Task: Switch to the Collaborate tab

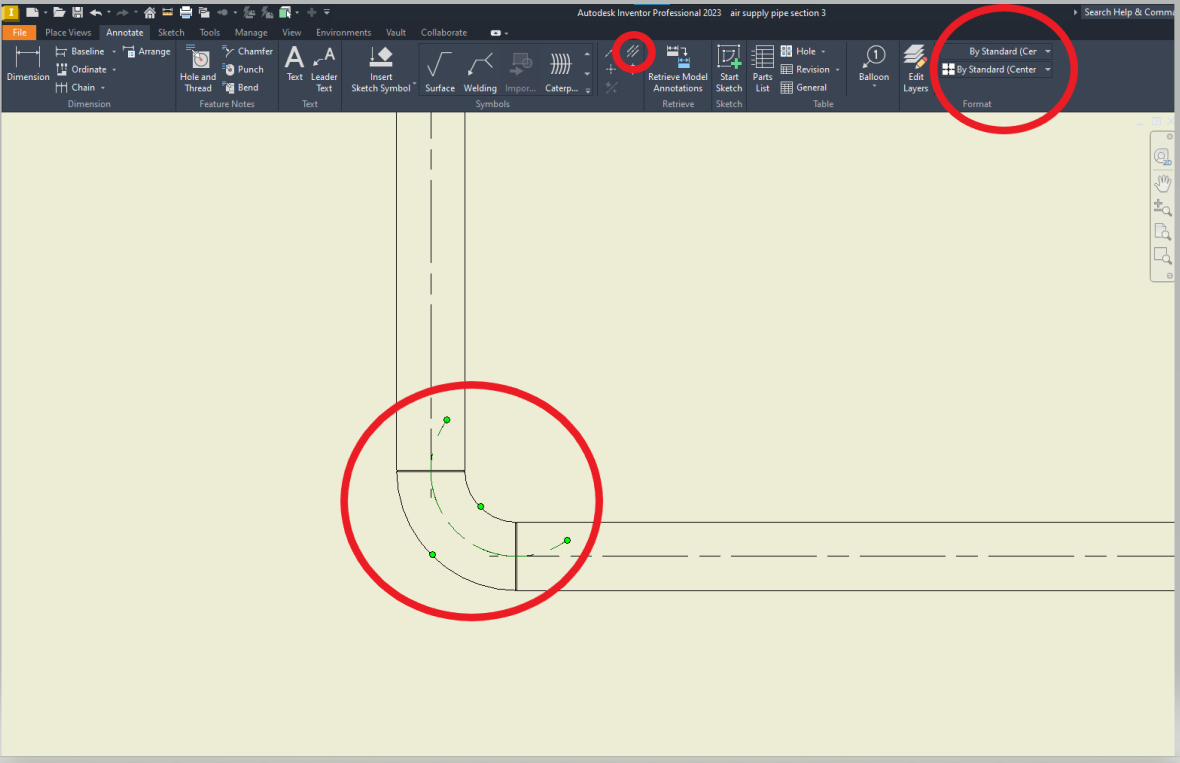Action: pos(443,32)
